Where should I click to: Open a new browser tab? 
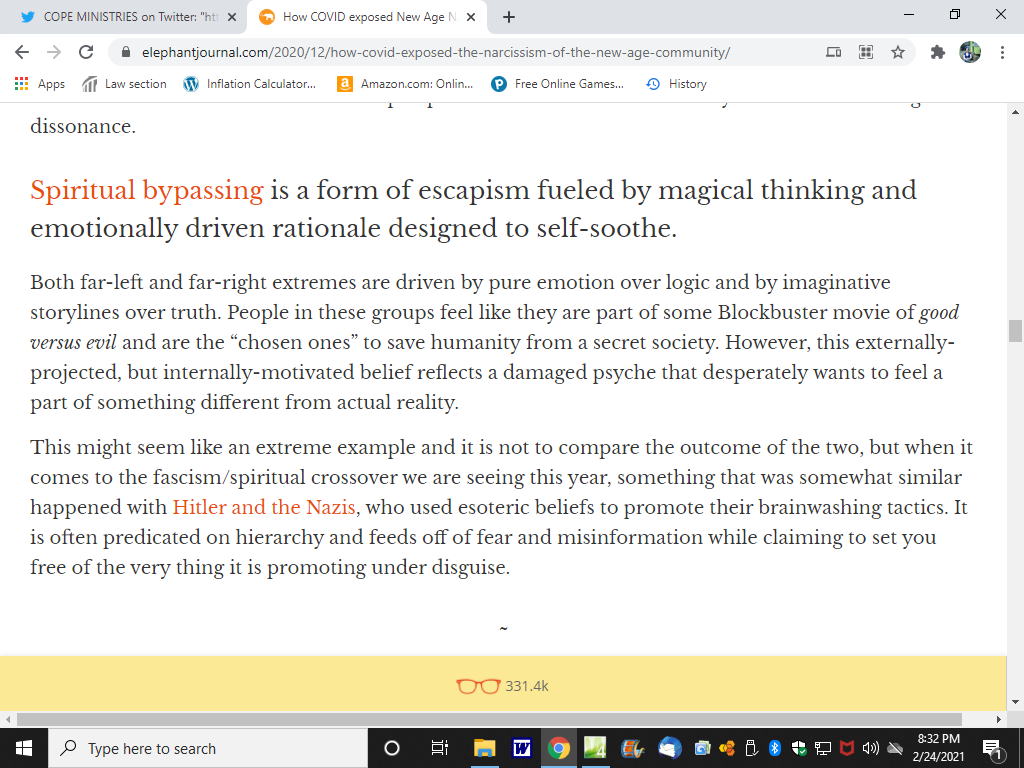coord(509,18)
